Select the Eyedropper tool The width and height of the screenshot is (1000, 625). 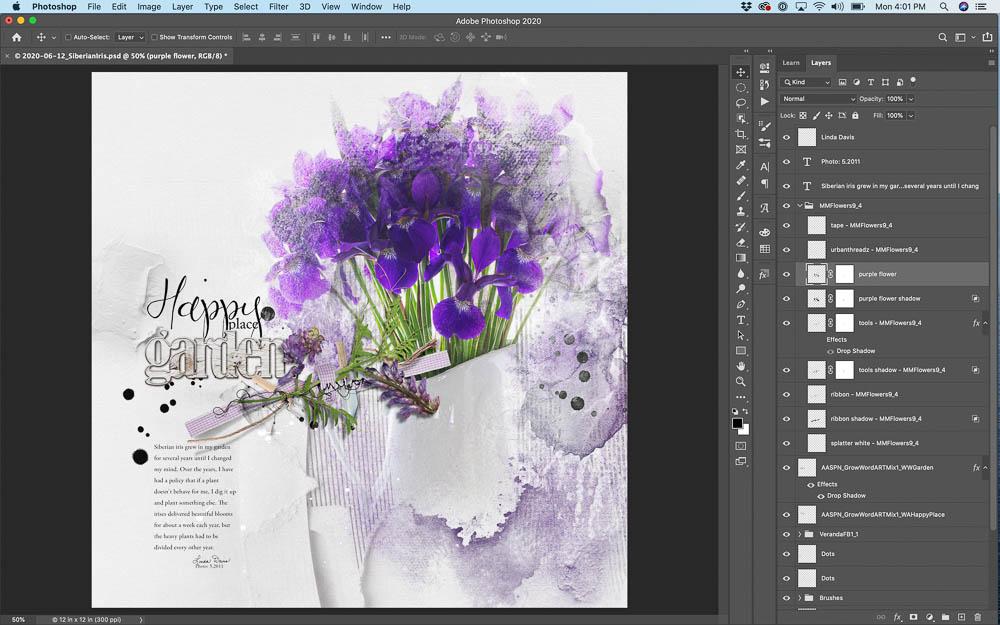pos(740,165)
